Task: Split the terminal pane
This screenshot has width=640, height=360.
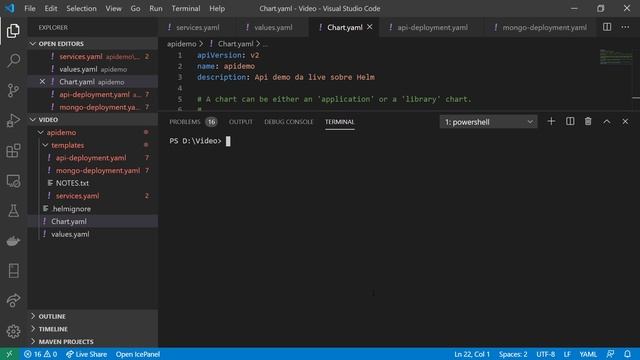Action: click(x=570, y=121)
